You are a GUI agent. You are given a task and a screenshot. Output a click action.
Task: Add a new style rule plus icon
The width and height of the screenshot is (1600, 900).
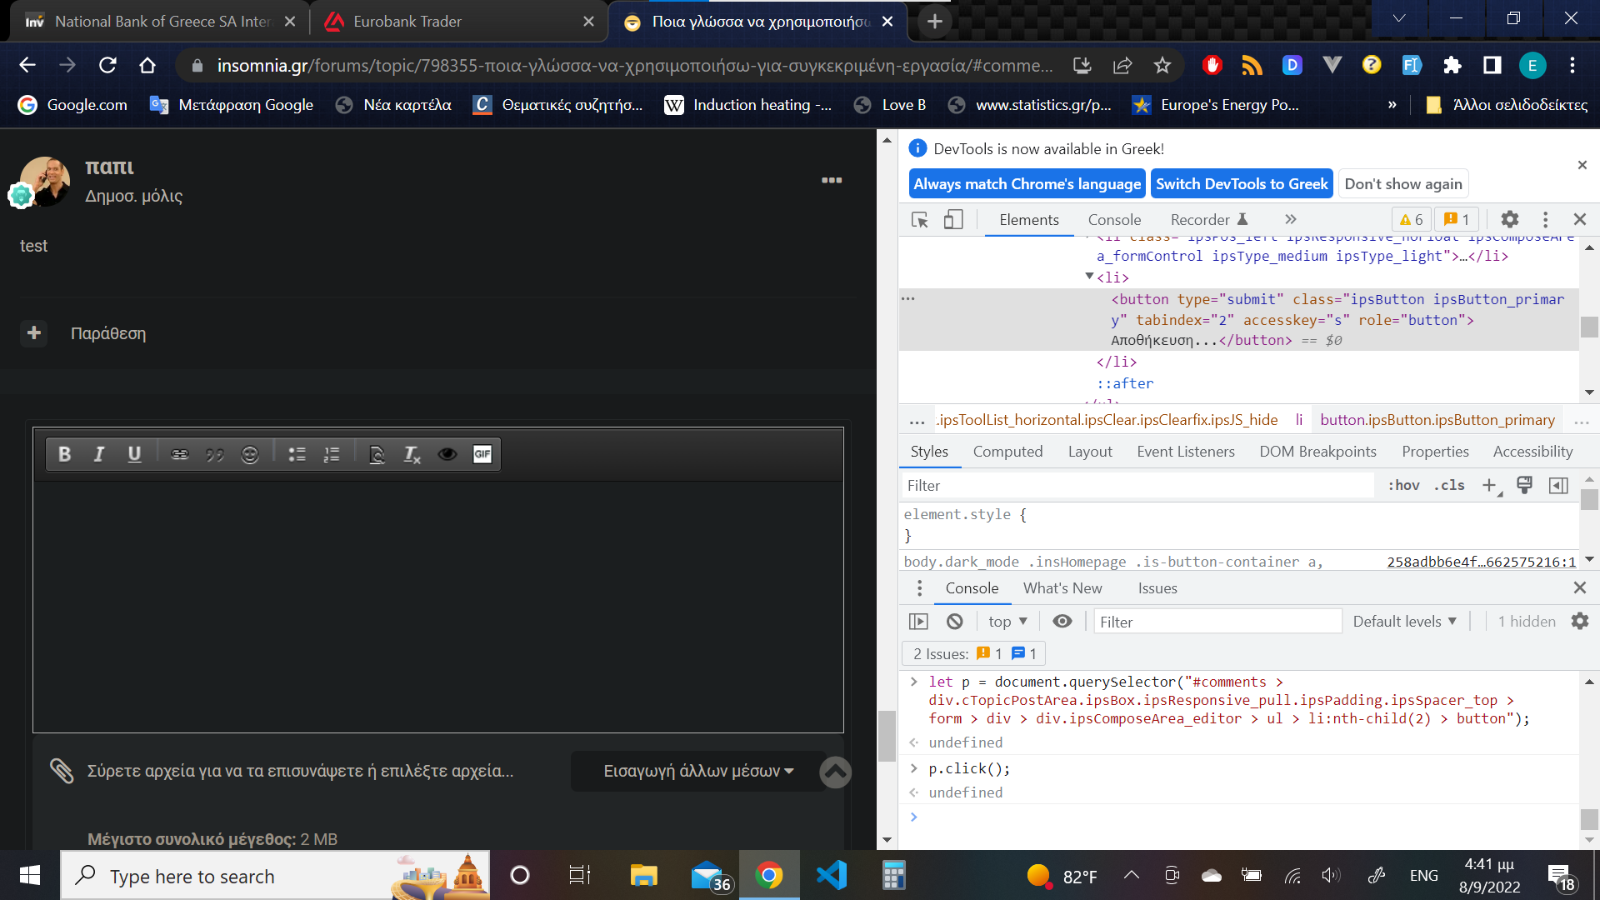1490,485
